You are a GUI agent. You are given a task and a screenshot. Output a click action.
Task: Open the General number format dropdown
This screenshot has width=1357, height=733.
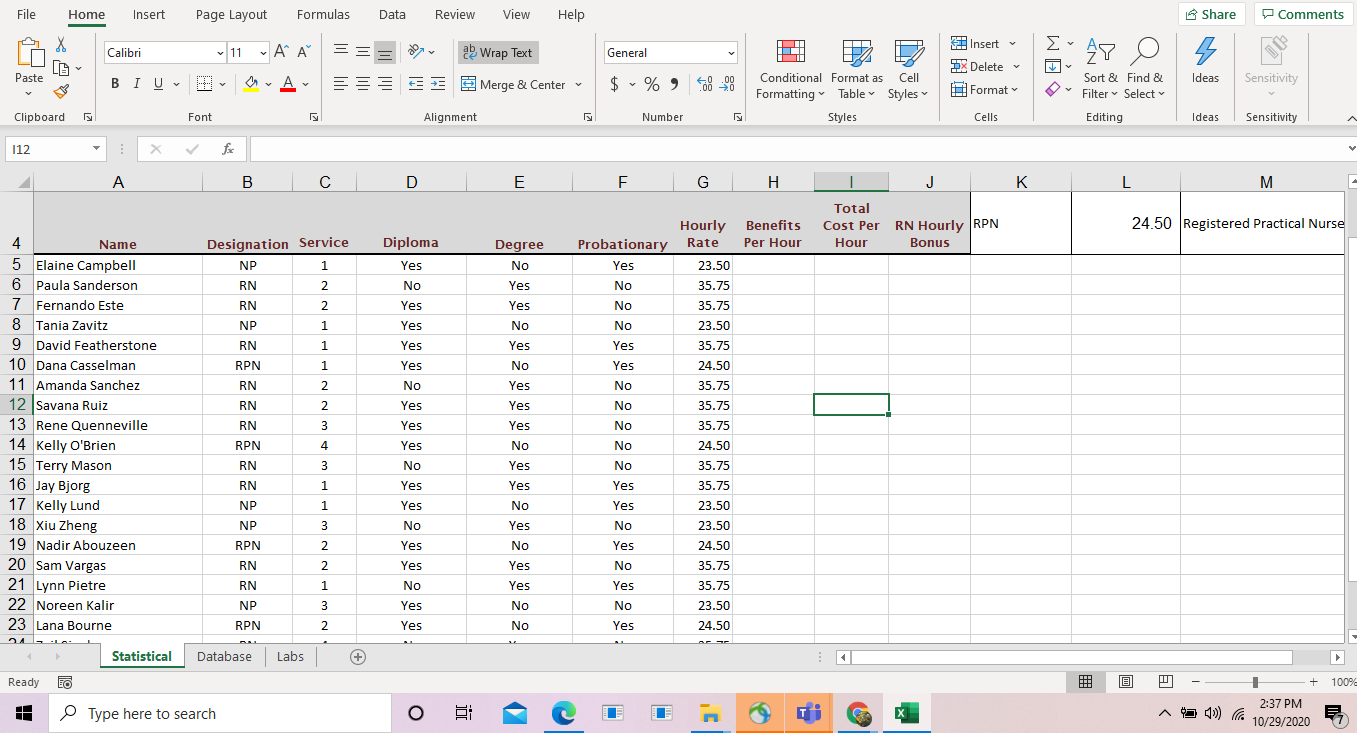(x=731, y=53)
